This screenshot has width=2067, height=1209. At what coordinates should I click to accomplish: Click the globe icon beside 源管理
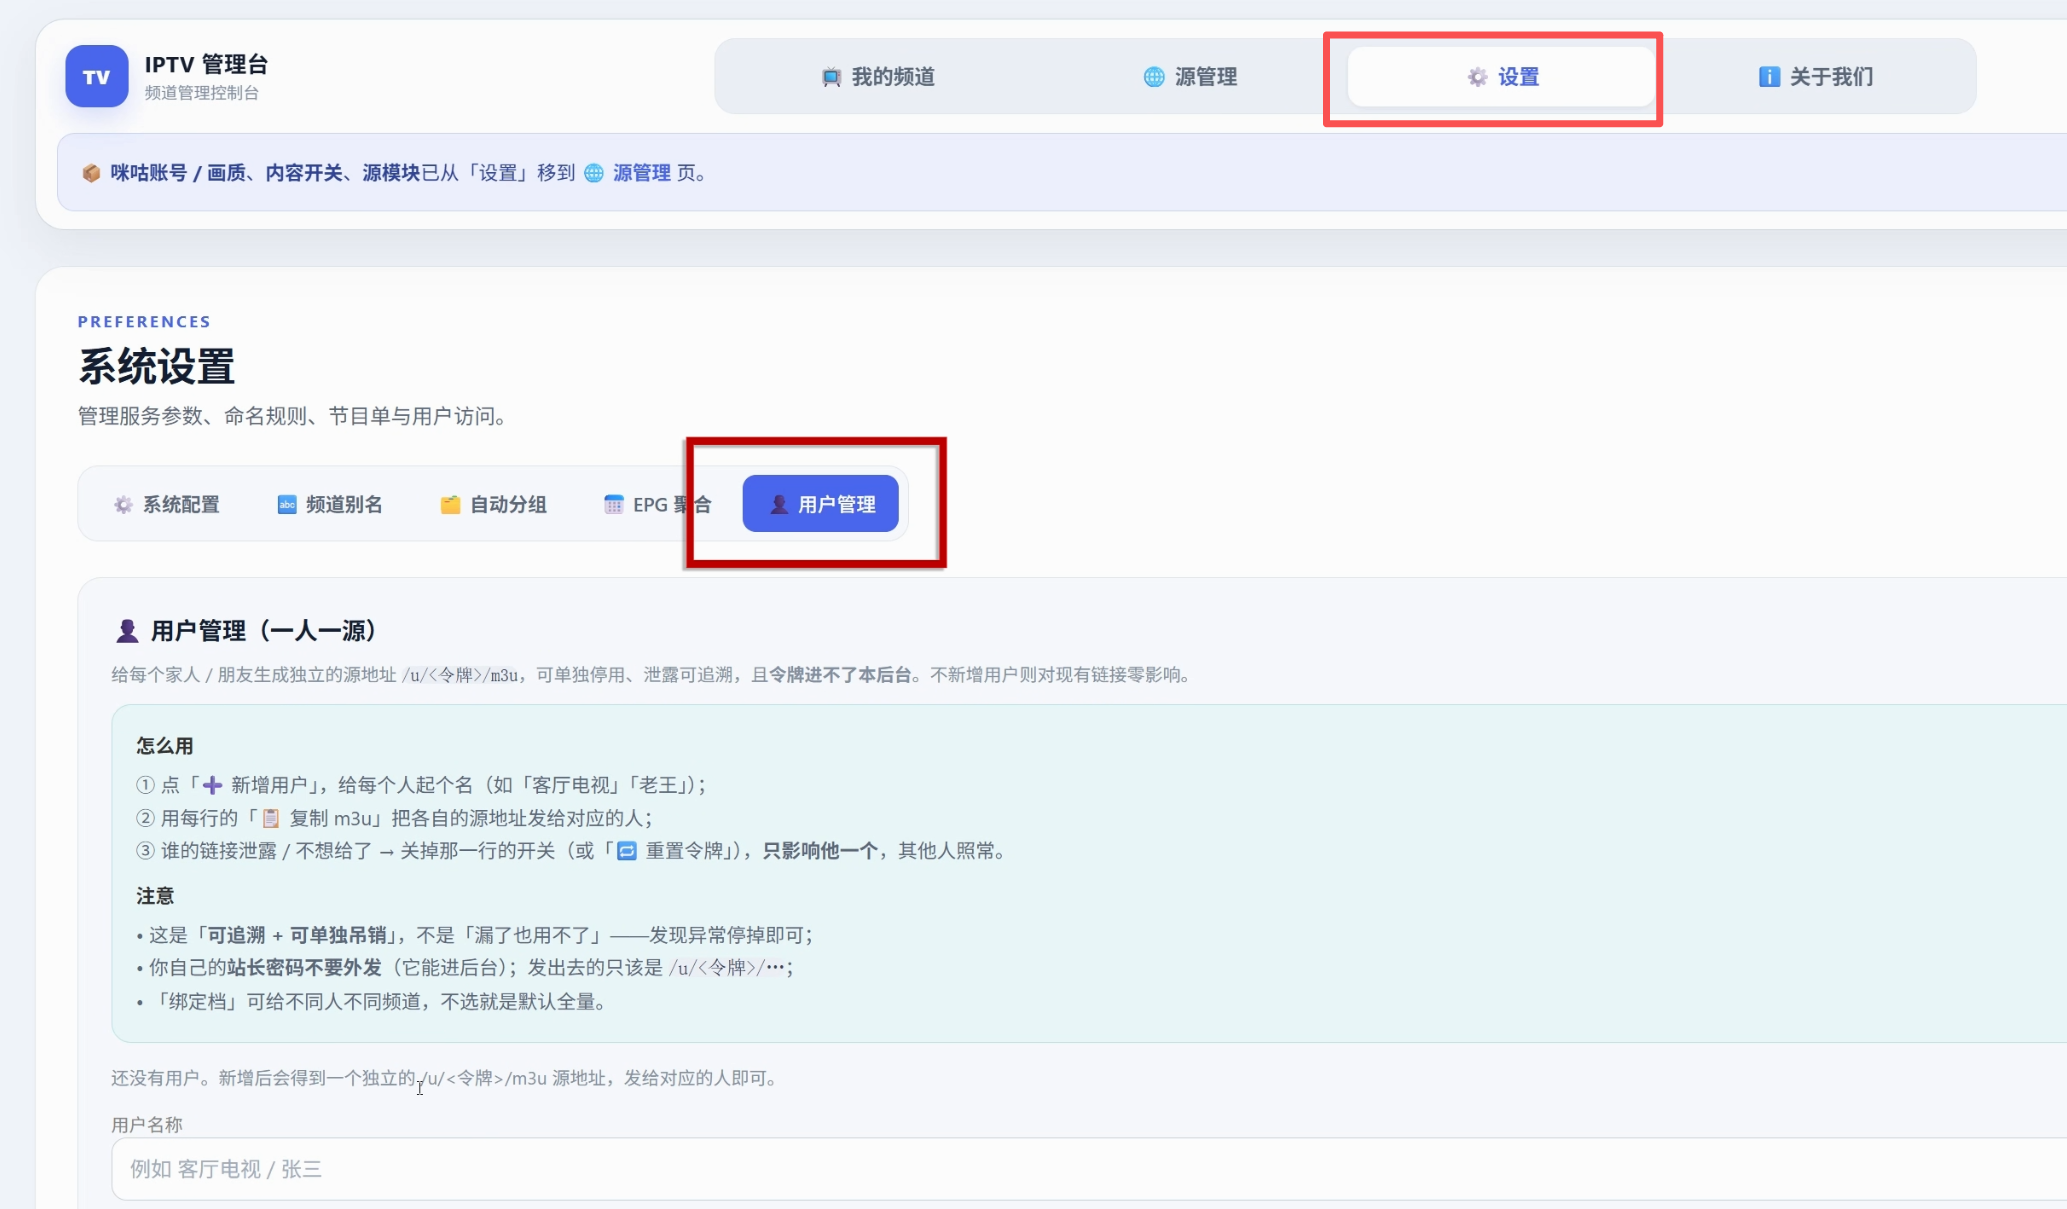click(1154, 77)
